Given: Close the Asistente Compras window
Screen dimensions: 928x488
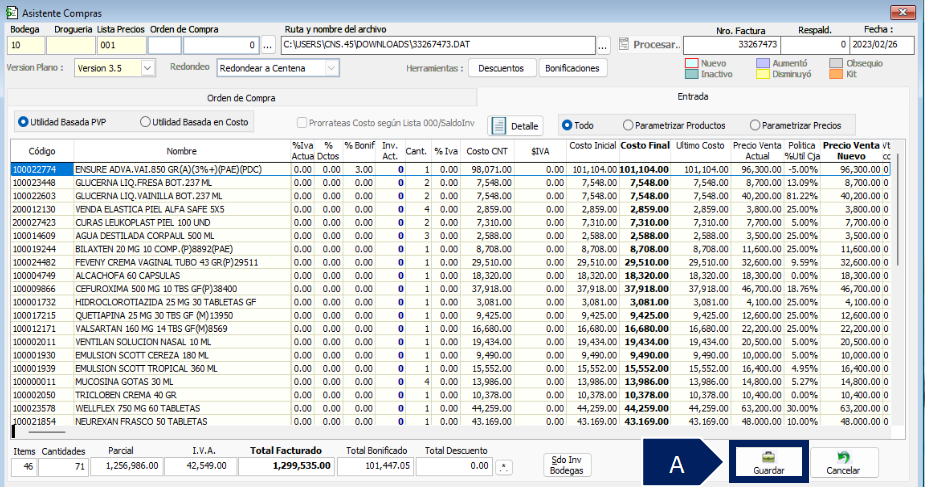Looking at the screenshot, I should 903,12.
